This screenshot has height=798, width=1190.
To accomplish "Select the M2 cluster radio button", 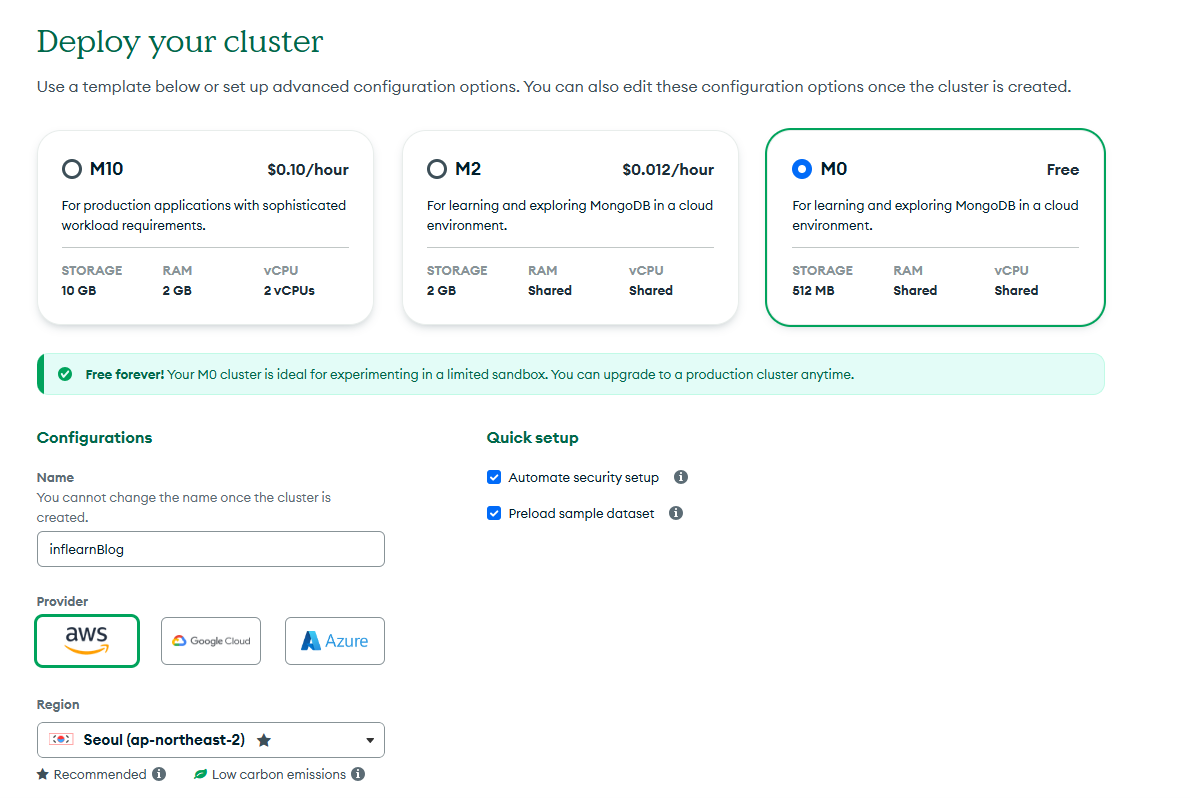I will (x=436, y=169).
